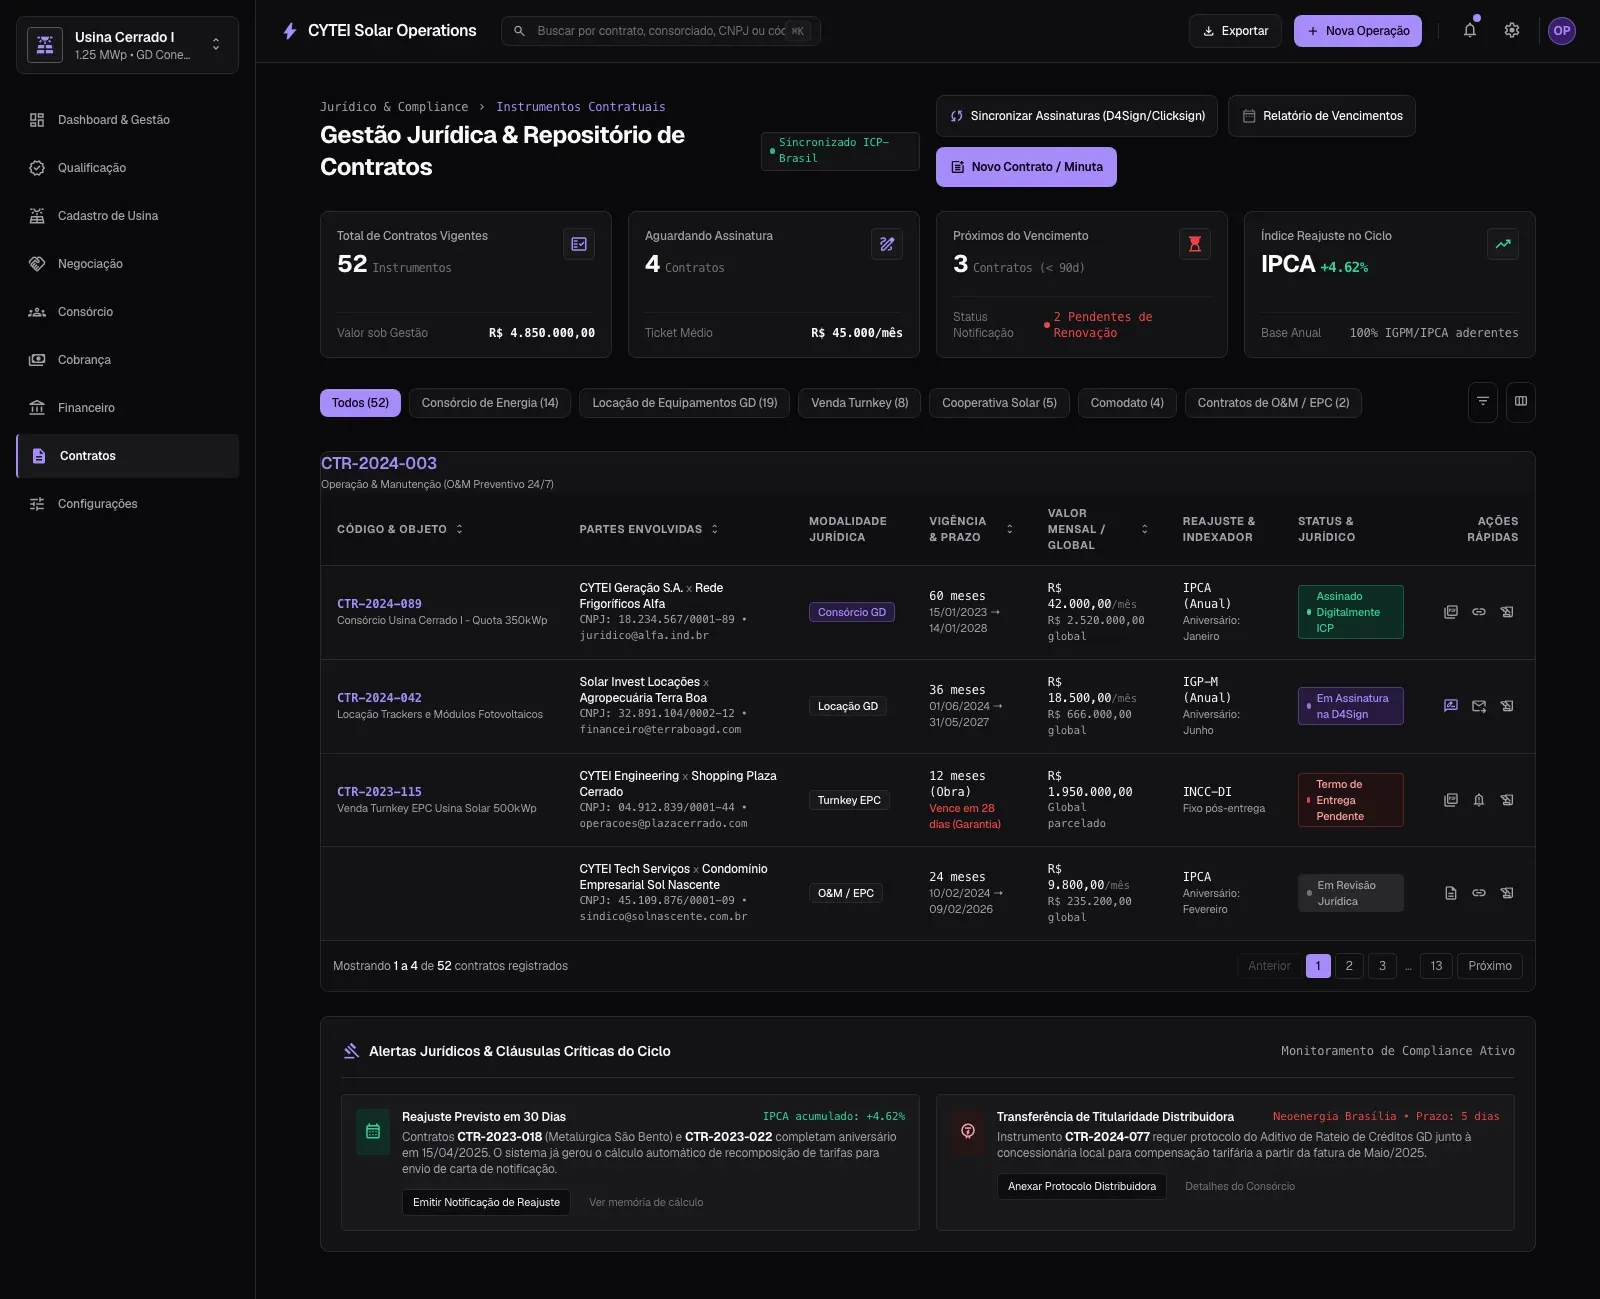The image size is (1600, 1299).
Task: Select Consórcio de Energia (14) filter tab
Action: pyautogui.click(x=490, y=403)
